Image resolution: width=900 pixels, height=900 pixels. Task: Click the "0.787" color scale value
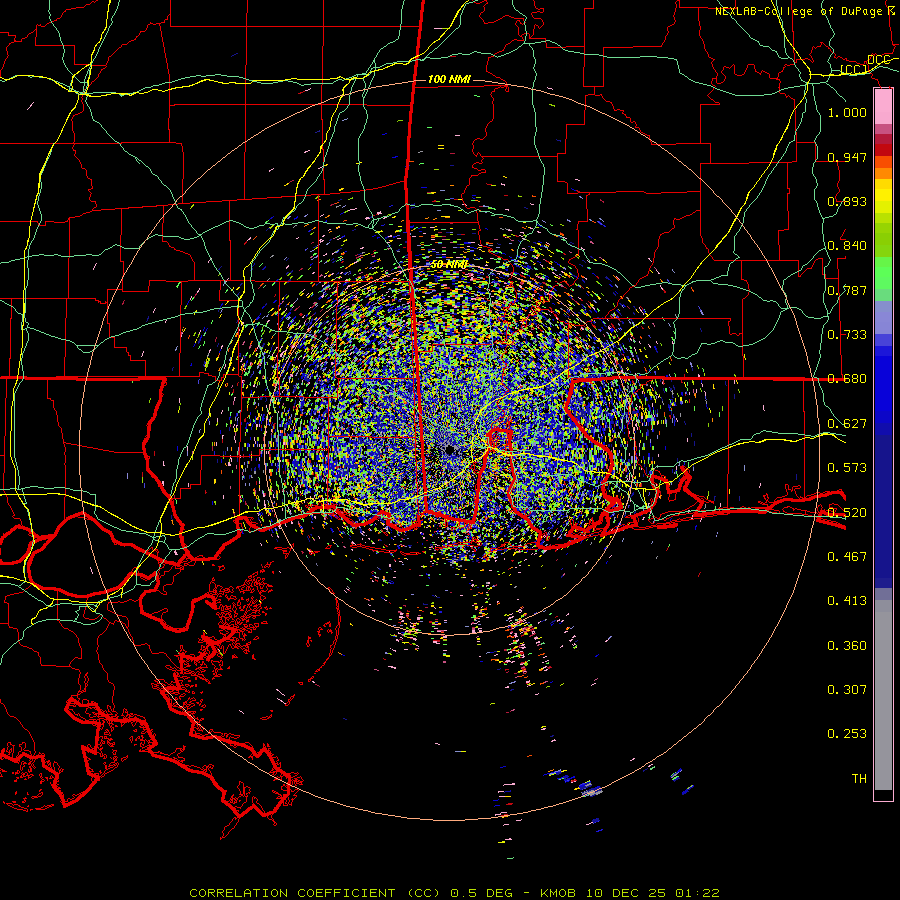[x=847, y=290]
